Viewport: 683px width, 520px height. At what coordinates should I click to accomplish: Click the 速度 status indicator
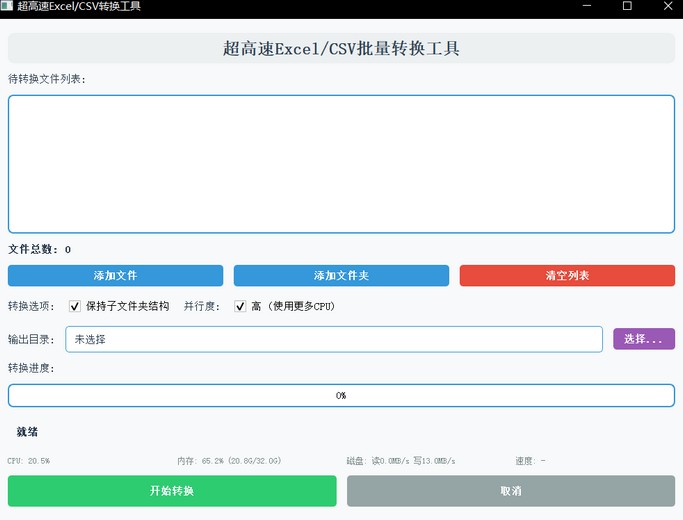pos(530,461)
